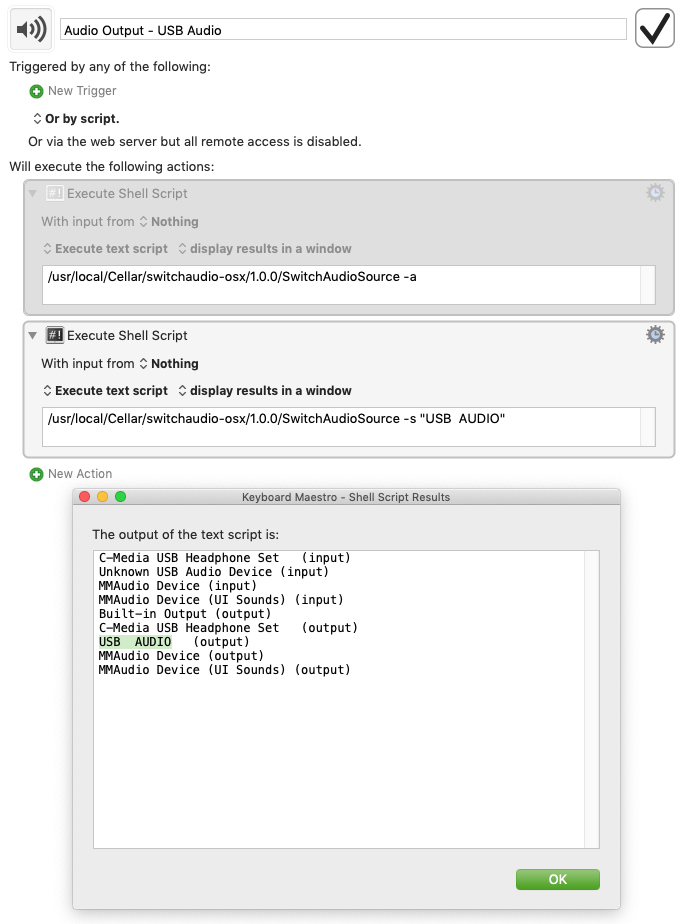Viewport: 688px width, 924px height.
Task: Click the results window title bar
Action: click(x=346, y=497)
